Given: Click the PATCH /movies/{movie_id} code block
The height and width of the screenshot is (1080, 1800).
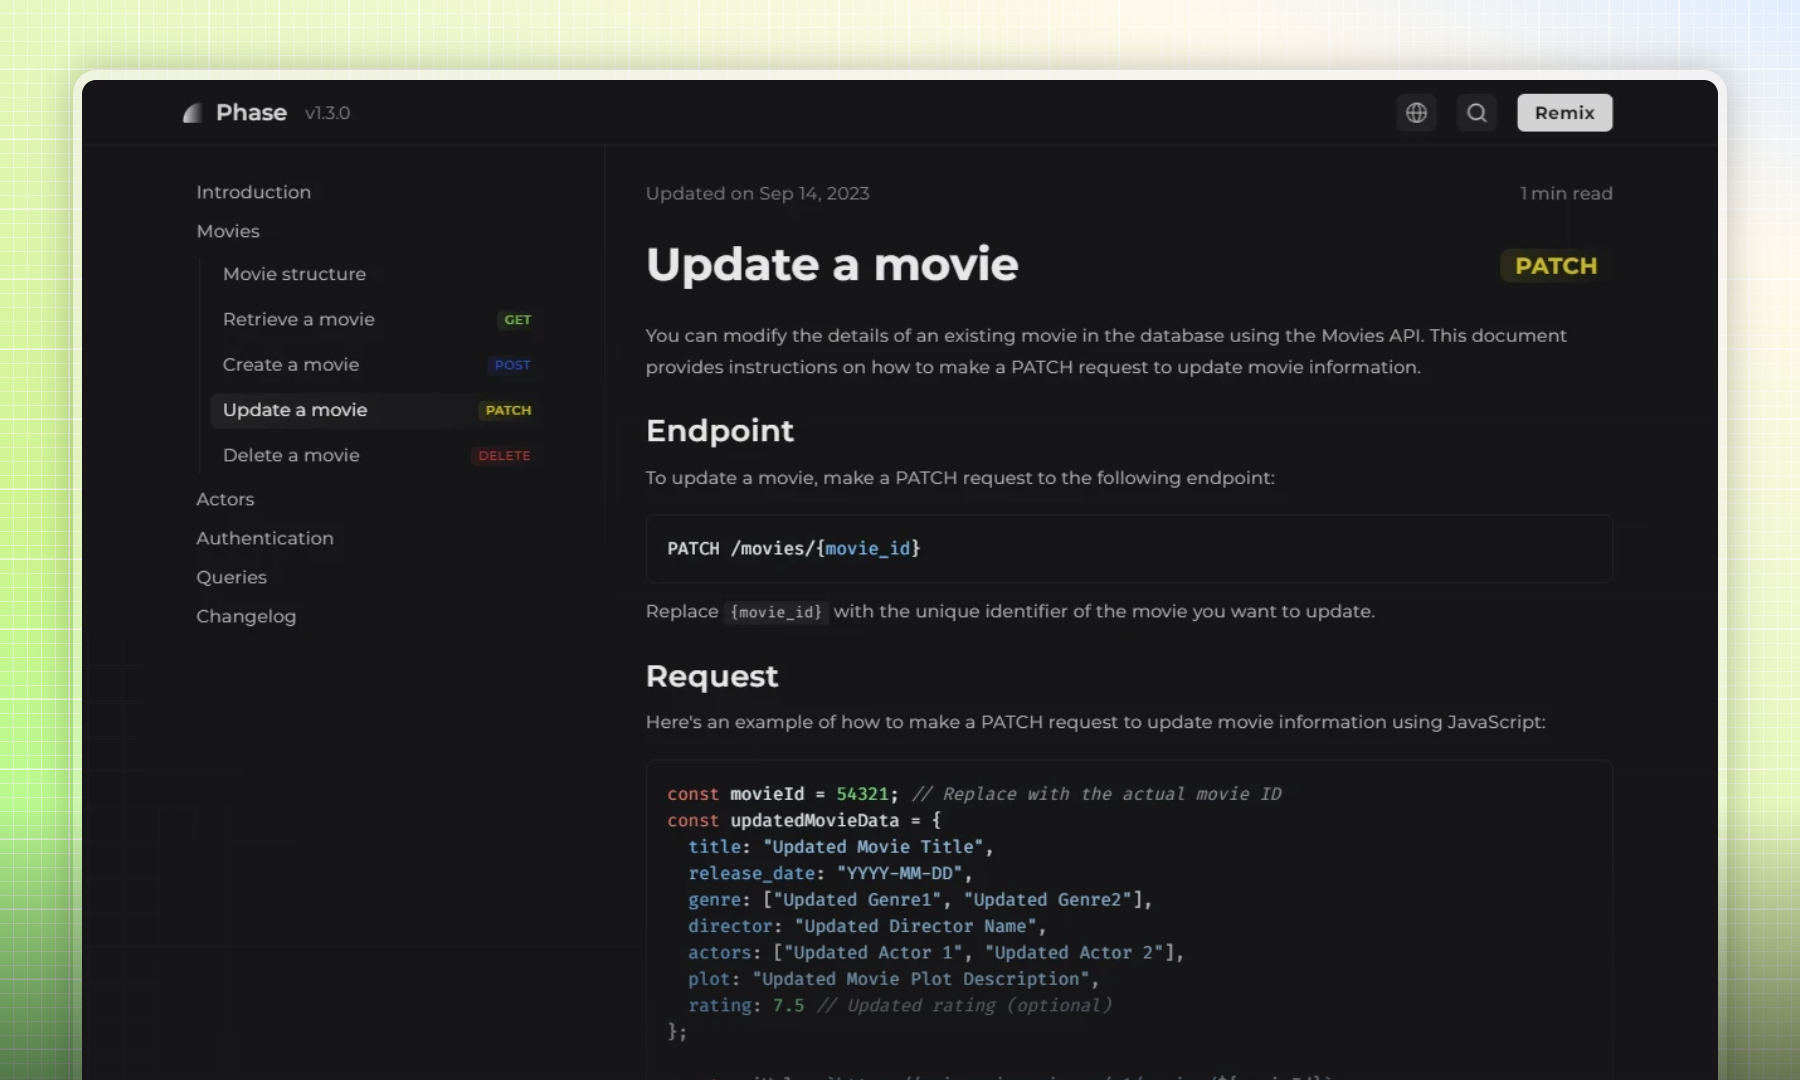Looking at the screenshot, I should point(1129,549).
